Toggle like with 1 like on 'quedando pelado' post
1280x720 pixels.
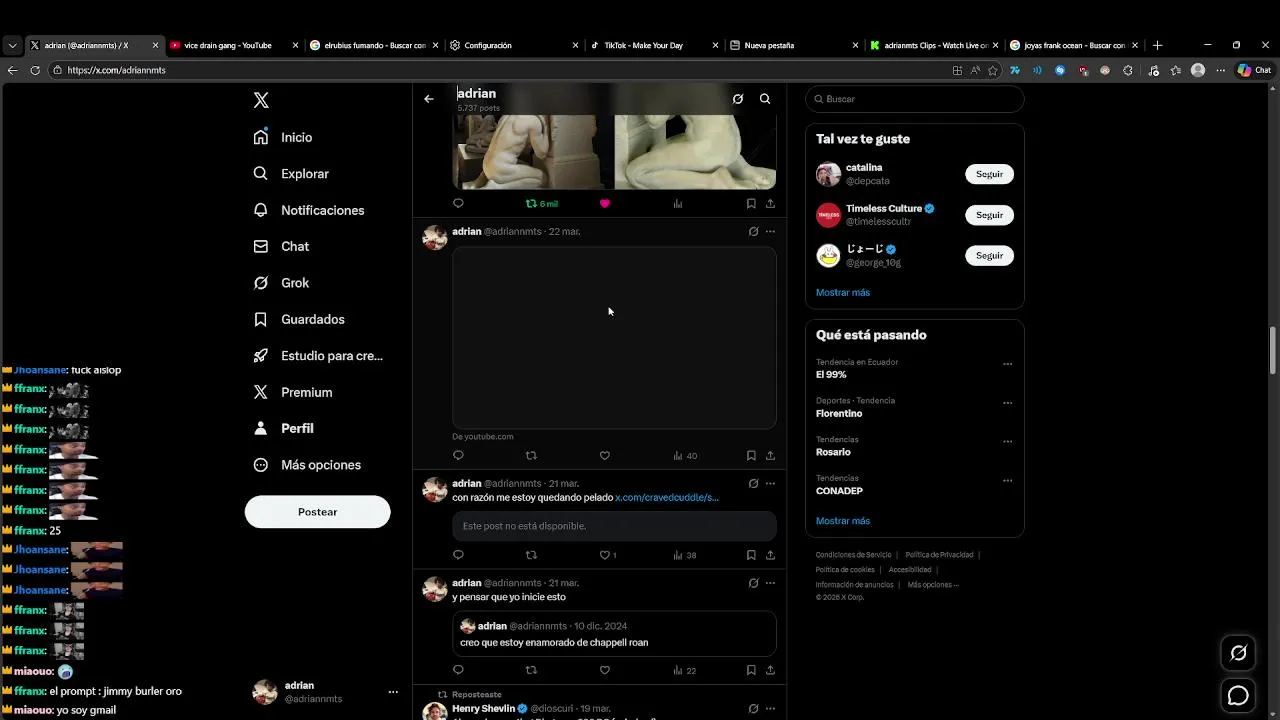coord(607,555)
